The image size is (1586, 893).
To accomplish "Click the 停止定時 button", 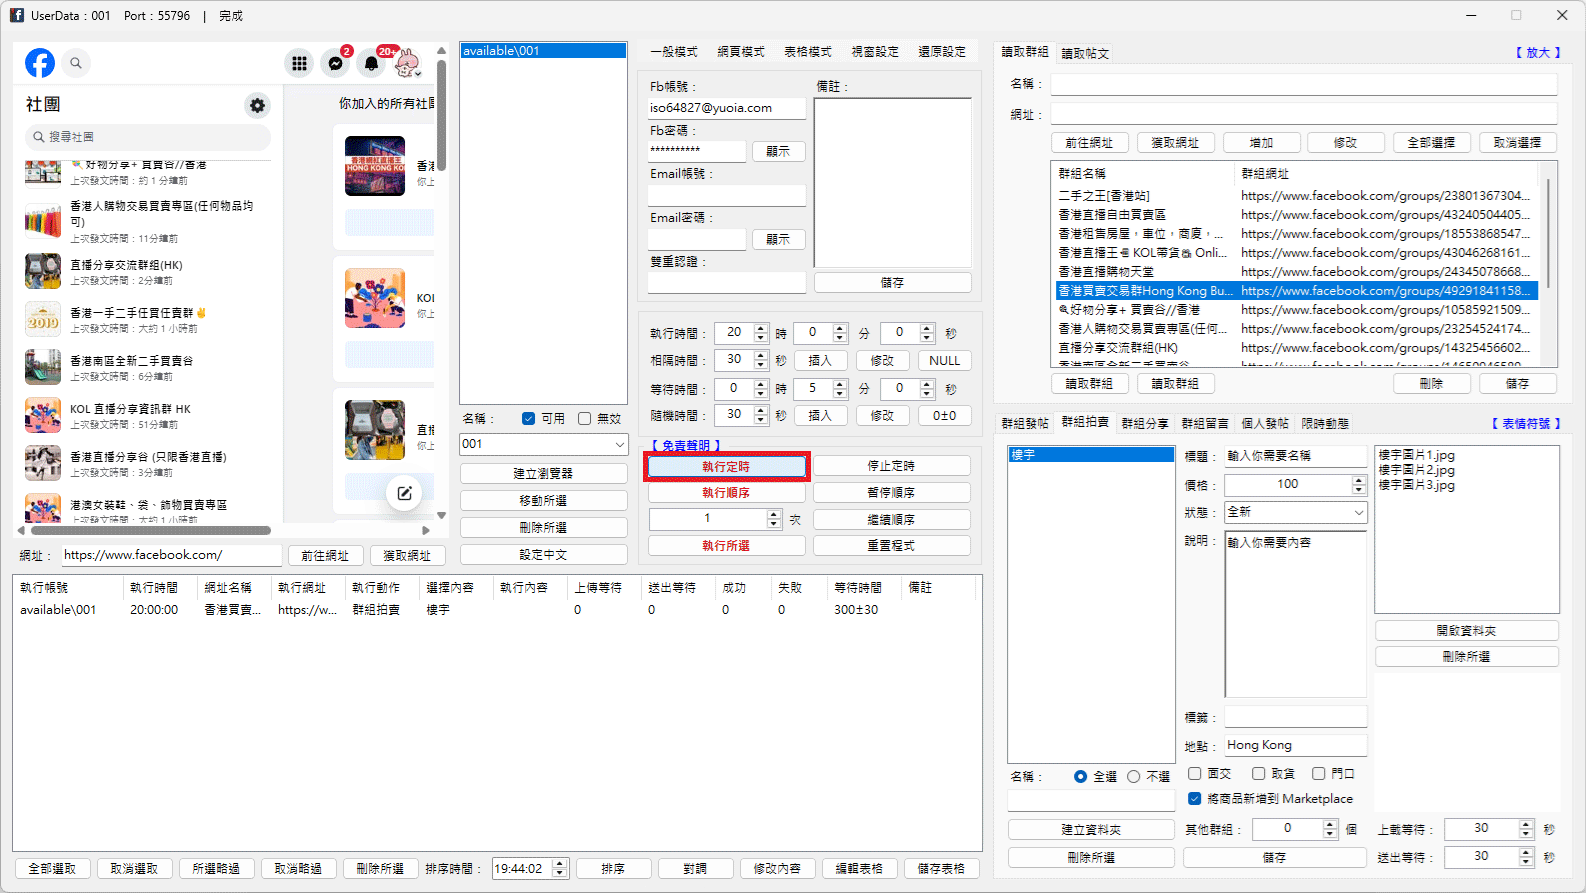I will tap(891, 466).
